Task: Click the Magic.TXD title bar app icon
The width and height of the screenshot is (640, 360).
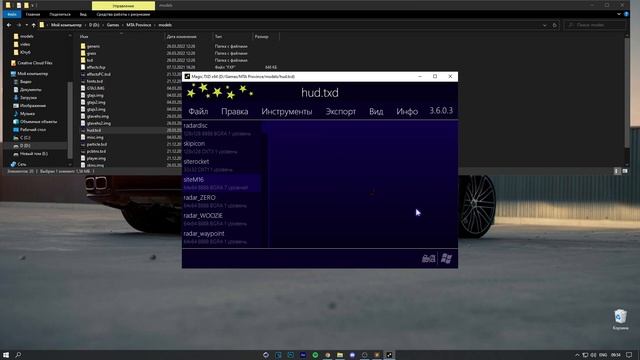Action: click(187, 76)
